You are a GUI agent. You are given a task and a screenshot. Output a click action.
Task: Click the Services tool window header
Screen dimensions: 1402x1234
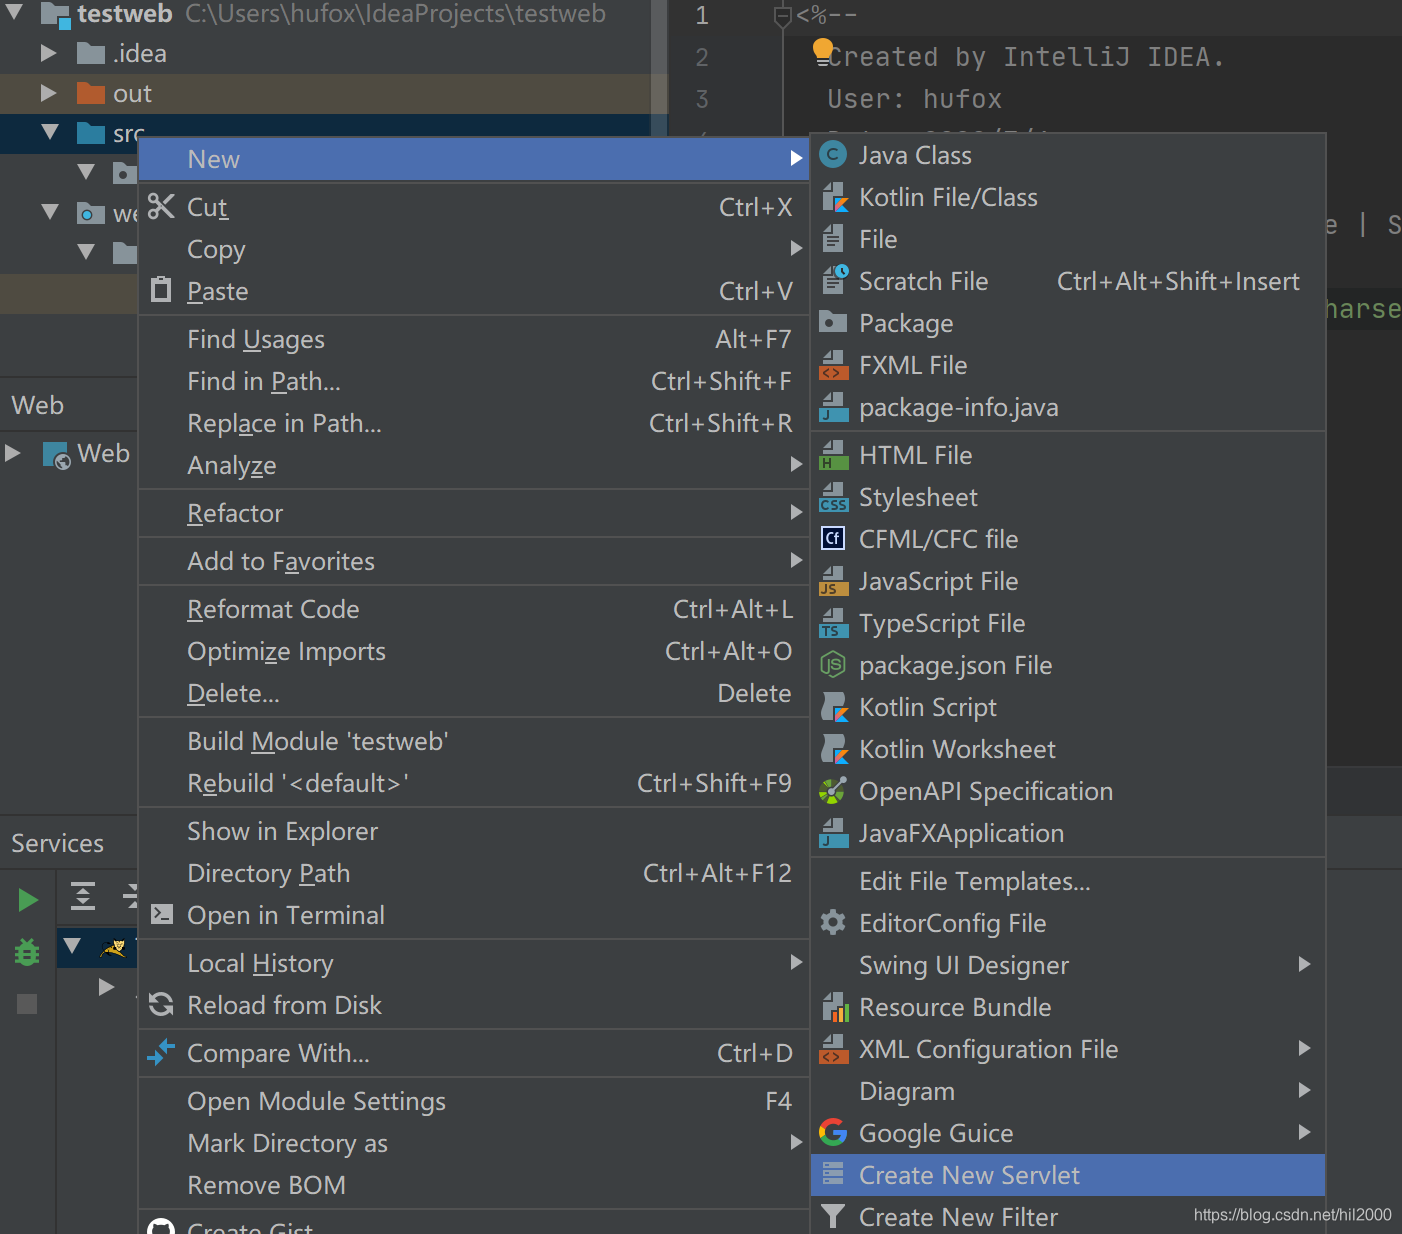[x=57, y=843]
